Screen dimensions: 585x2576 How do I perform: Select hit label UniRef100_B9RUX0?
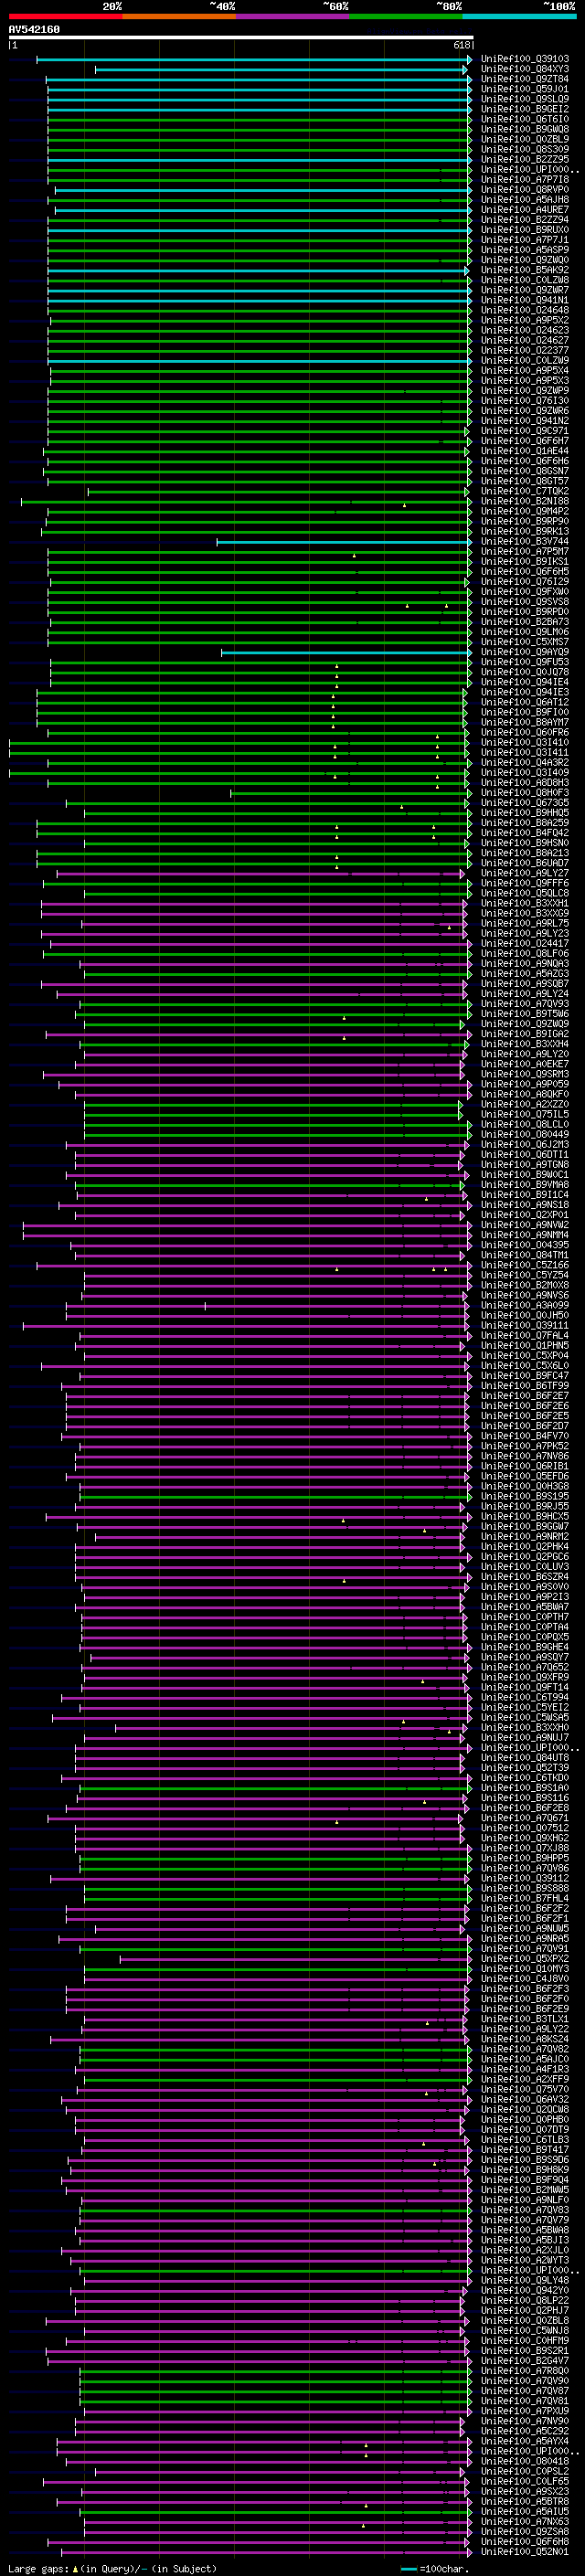525,230
